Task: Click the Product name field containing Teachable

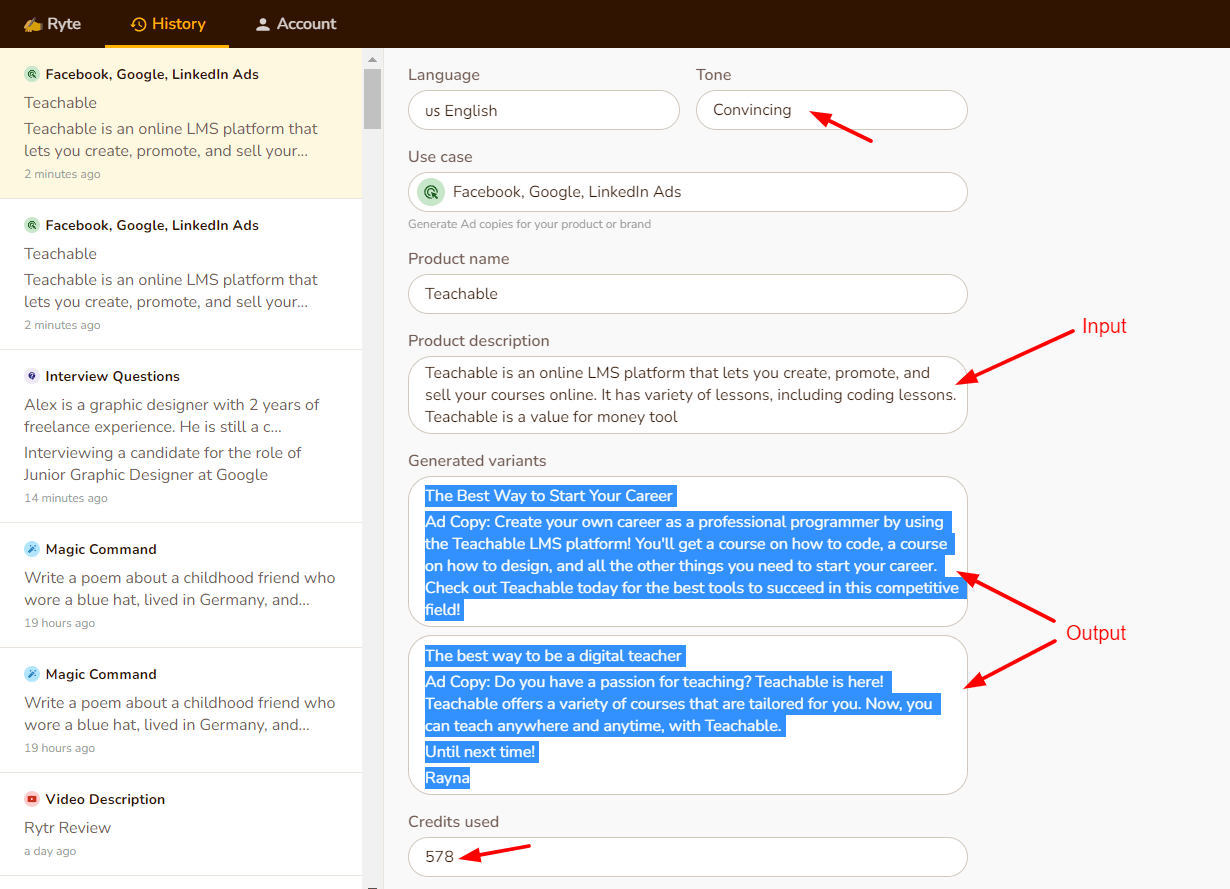Action: 687,294
